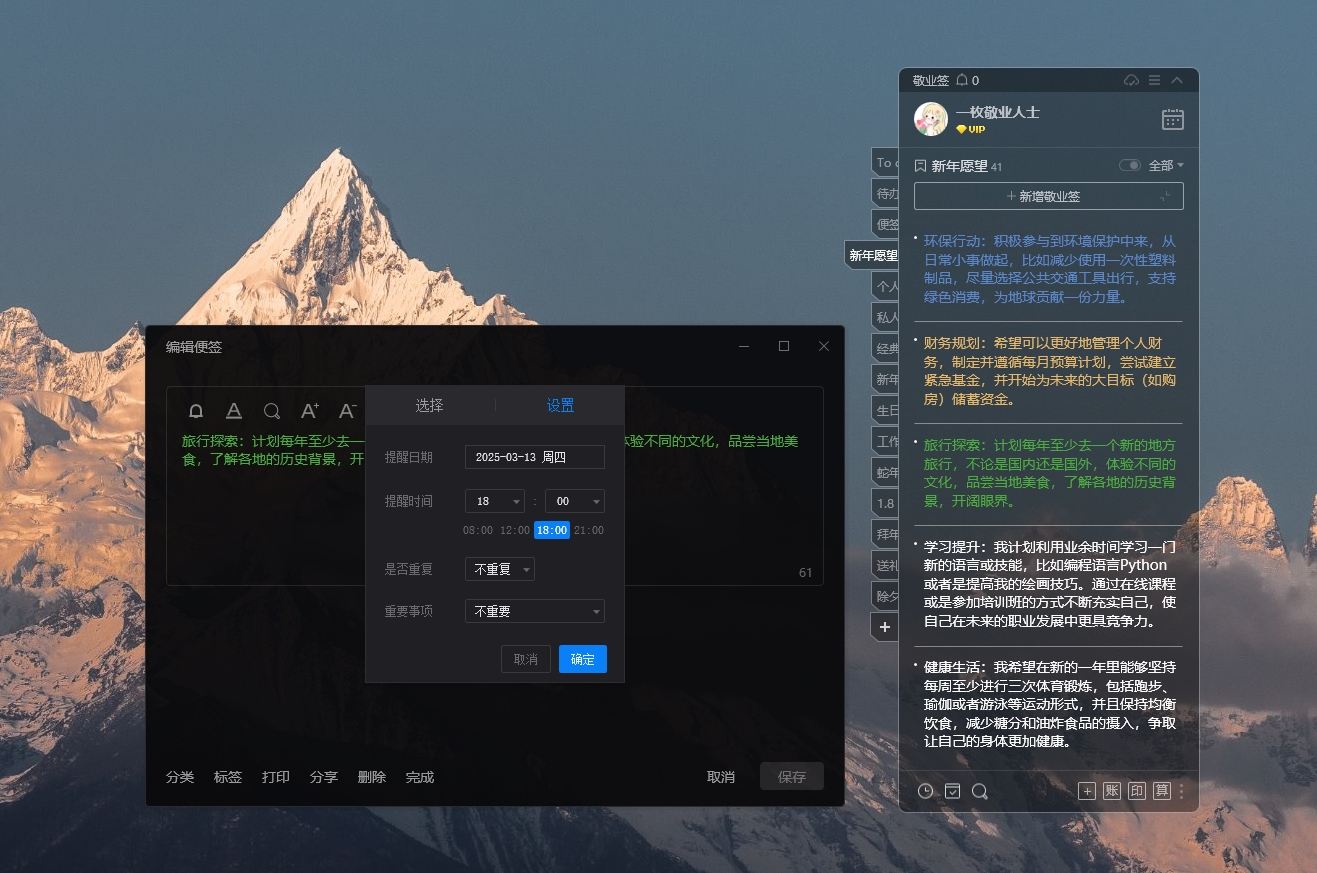Open the 重要事项 dropdown showing 不重要

535,611
